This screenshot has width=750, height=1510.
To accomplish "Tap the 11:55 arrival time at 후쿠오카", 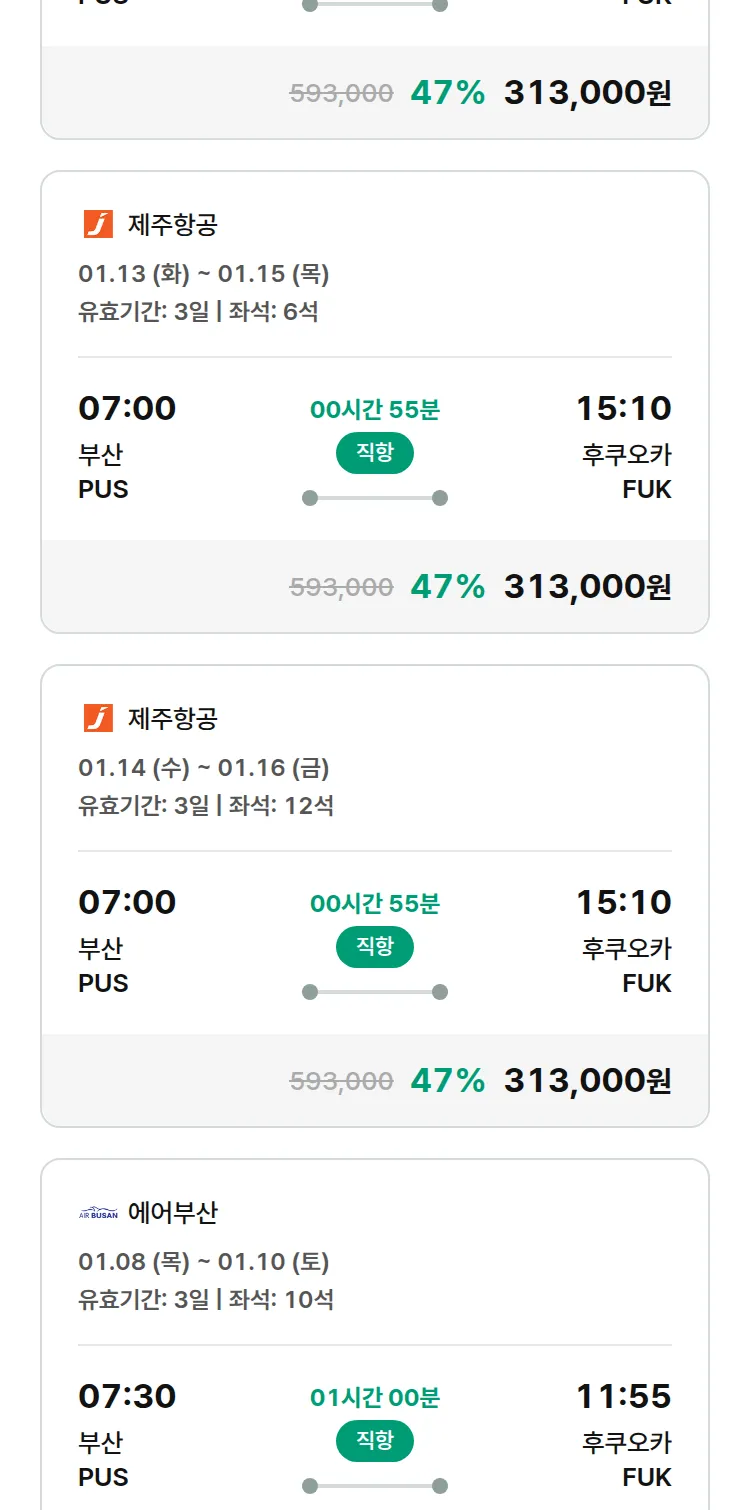I will (x=623, y=1395).
